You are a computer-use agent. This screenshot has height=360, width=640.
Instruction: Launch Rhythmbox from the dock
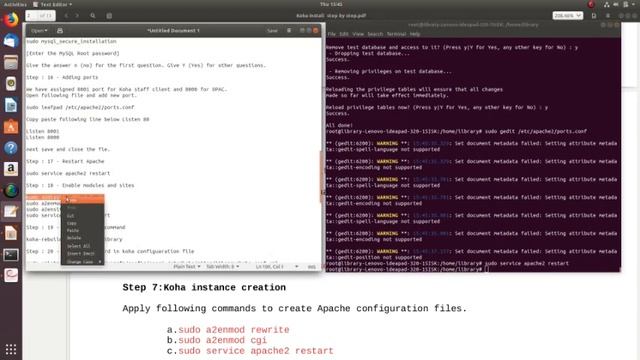[11, 84]
